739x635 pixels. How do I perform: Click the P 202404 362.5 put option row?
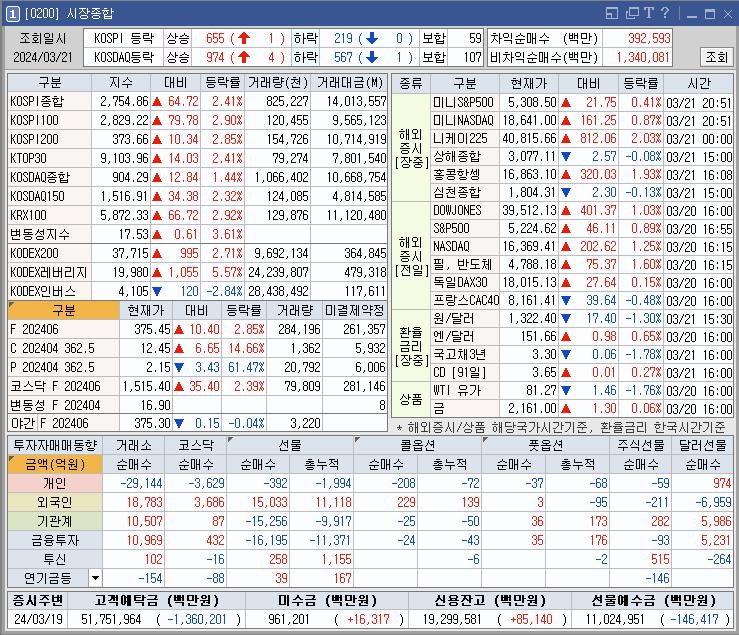[197, 367]
